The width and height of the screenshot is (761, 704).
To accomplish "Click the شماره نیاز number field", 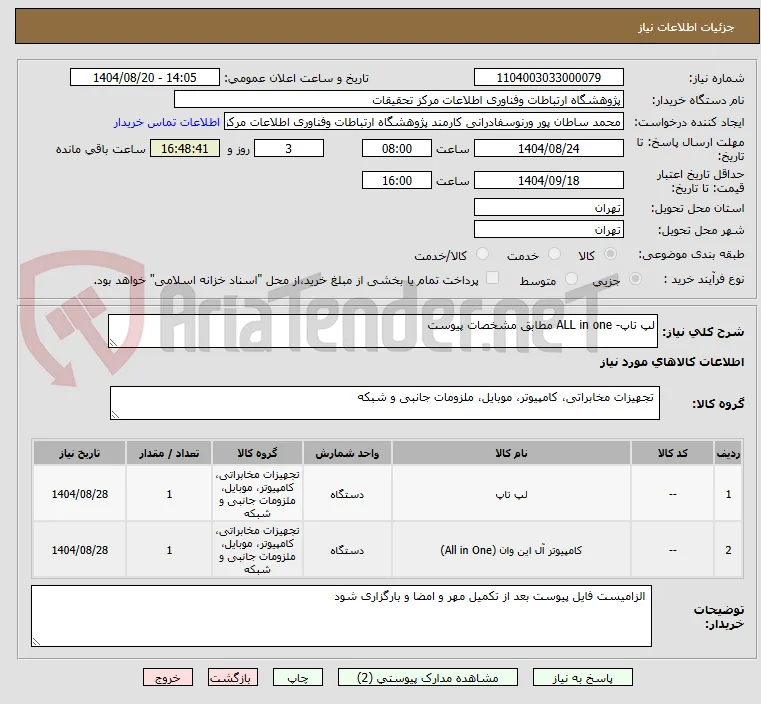I will (548, 78).
